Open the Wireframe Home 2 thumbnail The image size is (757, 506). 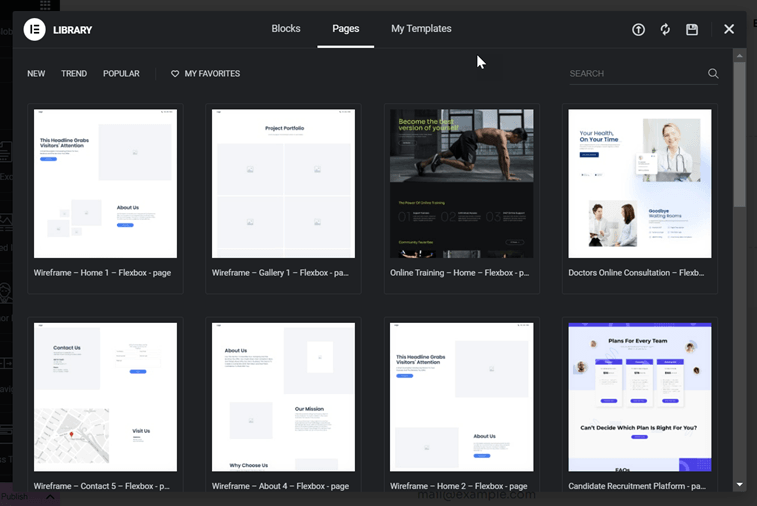coord(462,397)
